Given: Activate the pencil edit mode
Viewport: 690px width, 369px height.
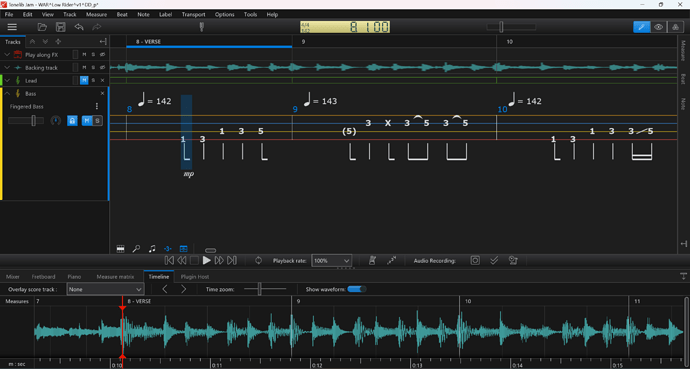Looking at the screenshot, I should coord(642,27).
